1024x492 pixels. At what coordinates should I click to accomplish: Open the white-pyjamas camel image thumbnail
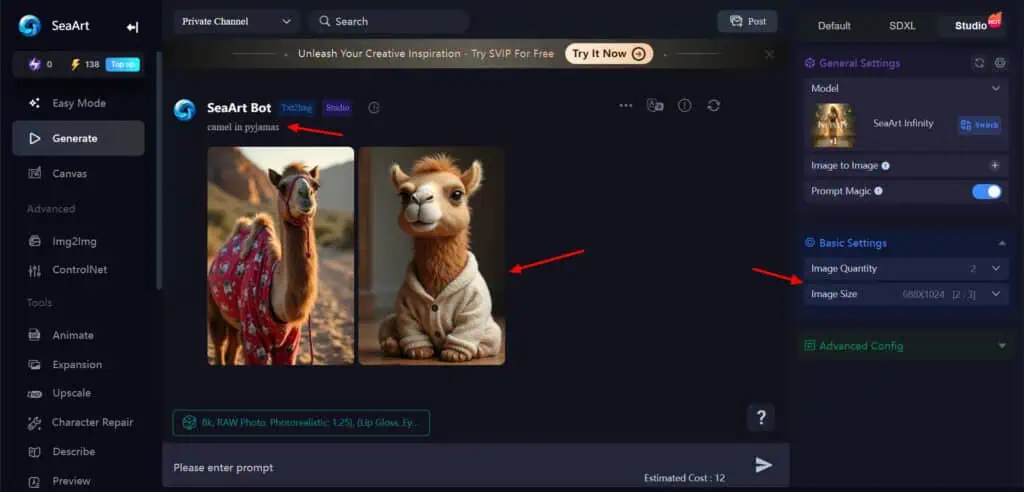(x=431, y=256)
